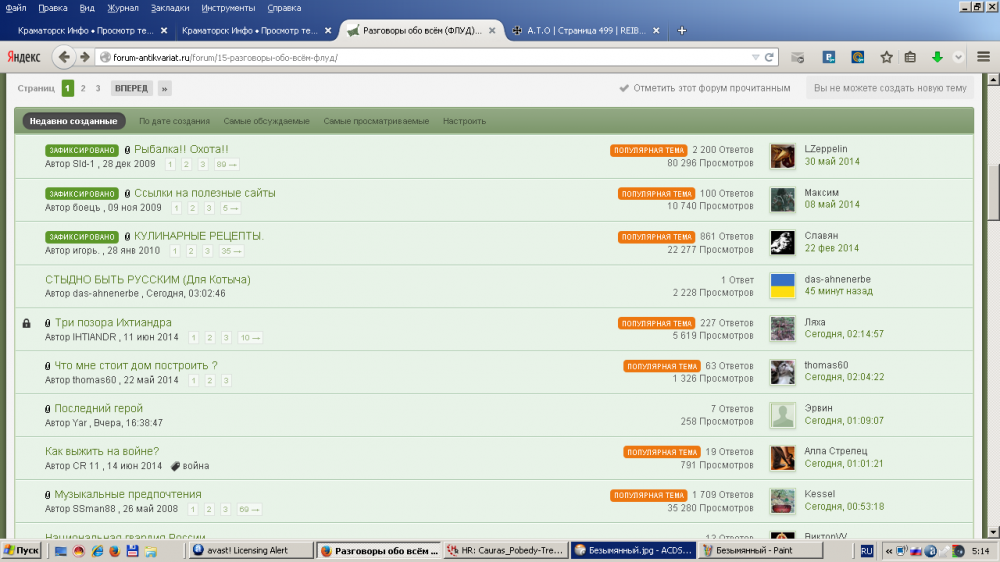
Task: Click the ВПЕРЕД next page button
Action: coord(131,88)
